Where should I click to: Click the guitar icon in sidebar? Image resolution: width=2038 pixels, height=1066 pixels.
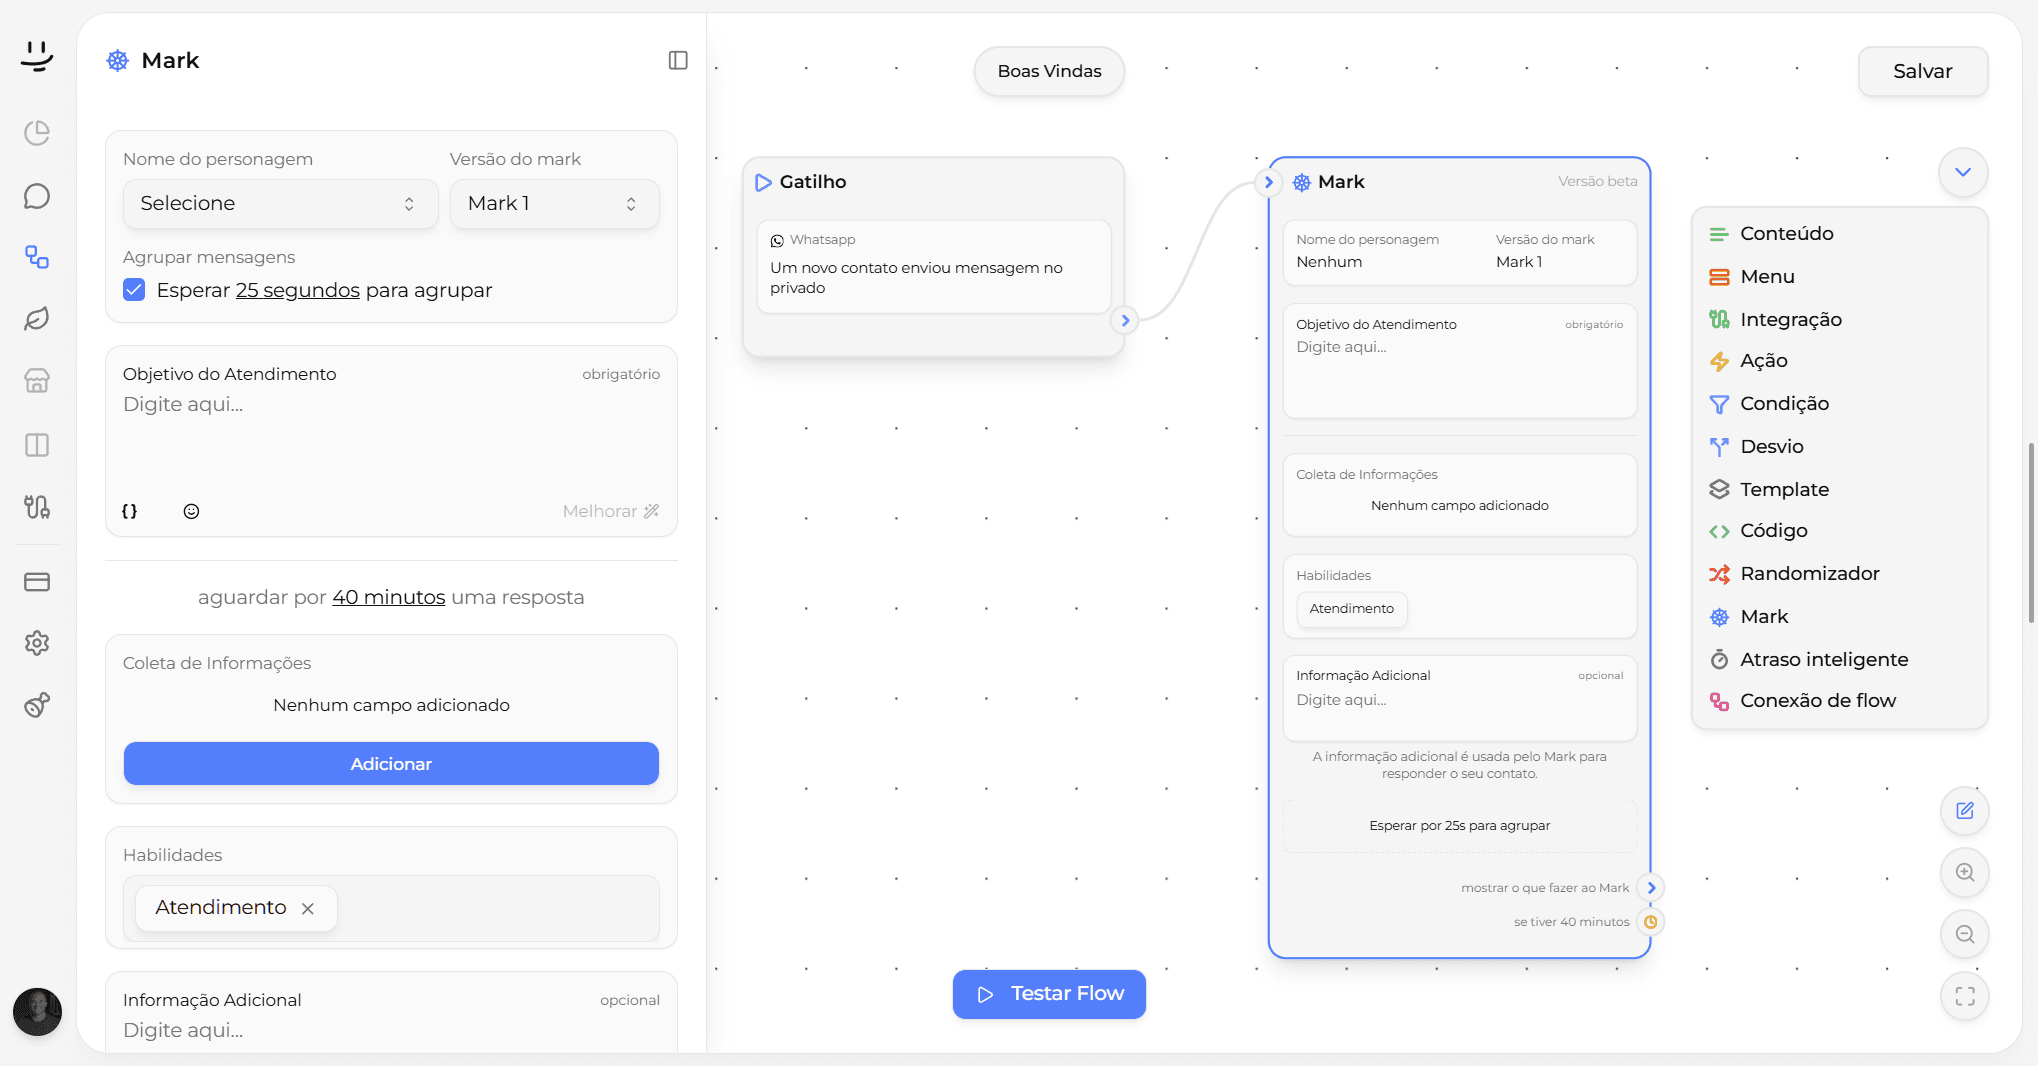(x=37, y=705)
